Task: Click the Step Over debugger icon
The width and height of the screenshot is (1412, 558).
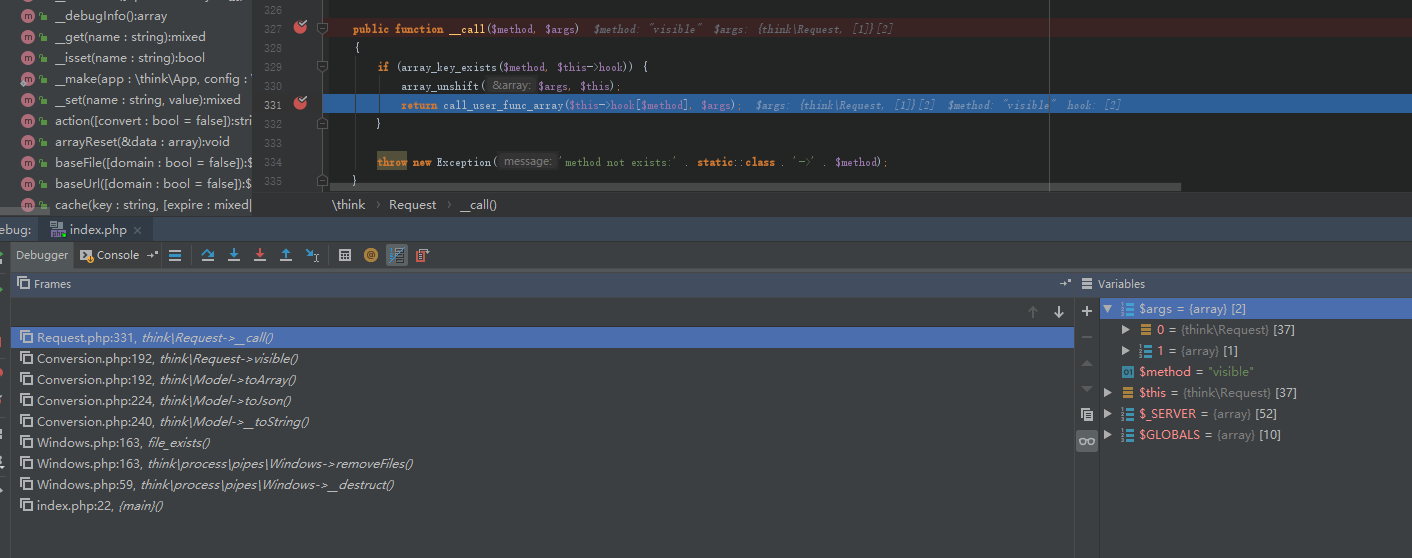Action: 208,255
